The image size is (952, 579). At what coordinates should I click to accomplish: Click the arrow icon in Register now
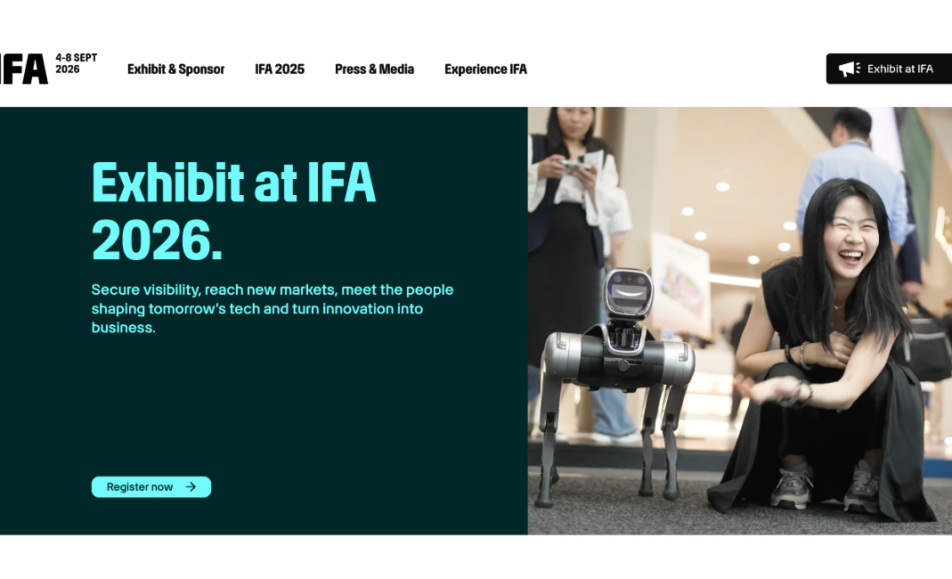191,487
